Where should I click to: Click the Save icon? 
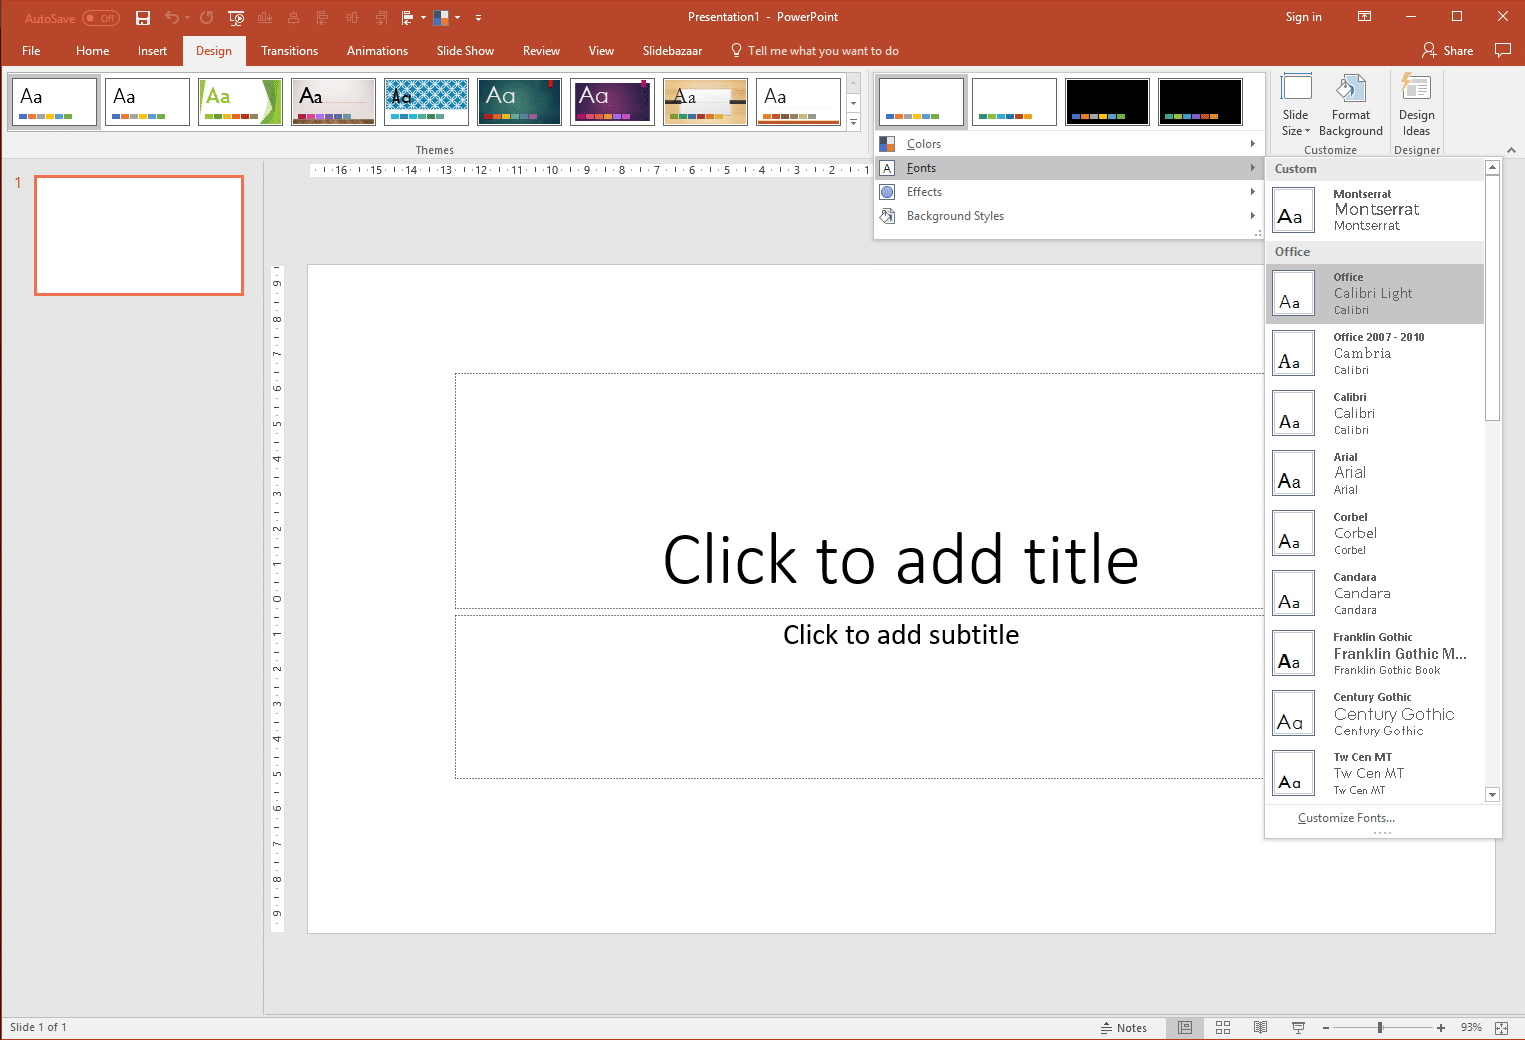[x=142, y=17]
